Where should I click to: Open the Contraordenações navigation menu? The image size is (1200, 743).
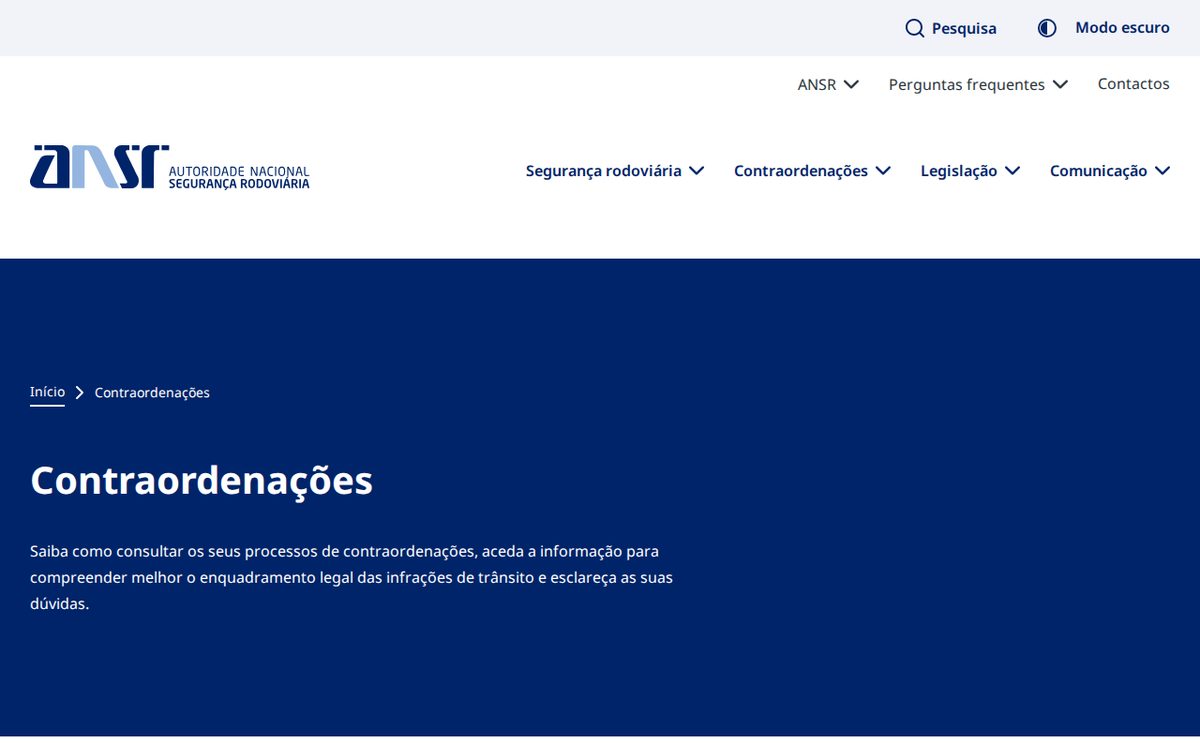coord(812,170)
